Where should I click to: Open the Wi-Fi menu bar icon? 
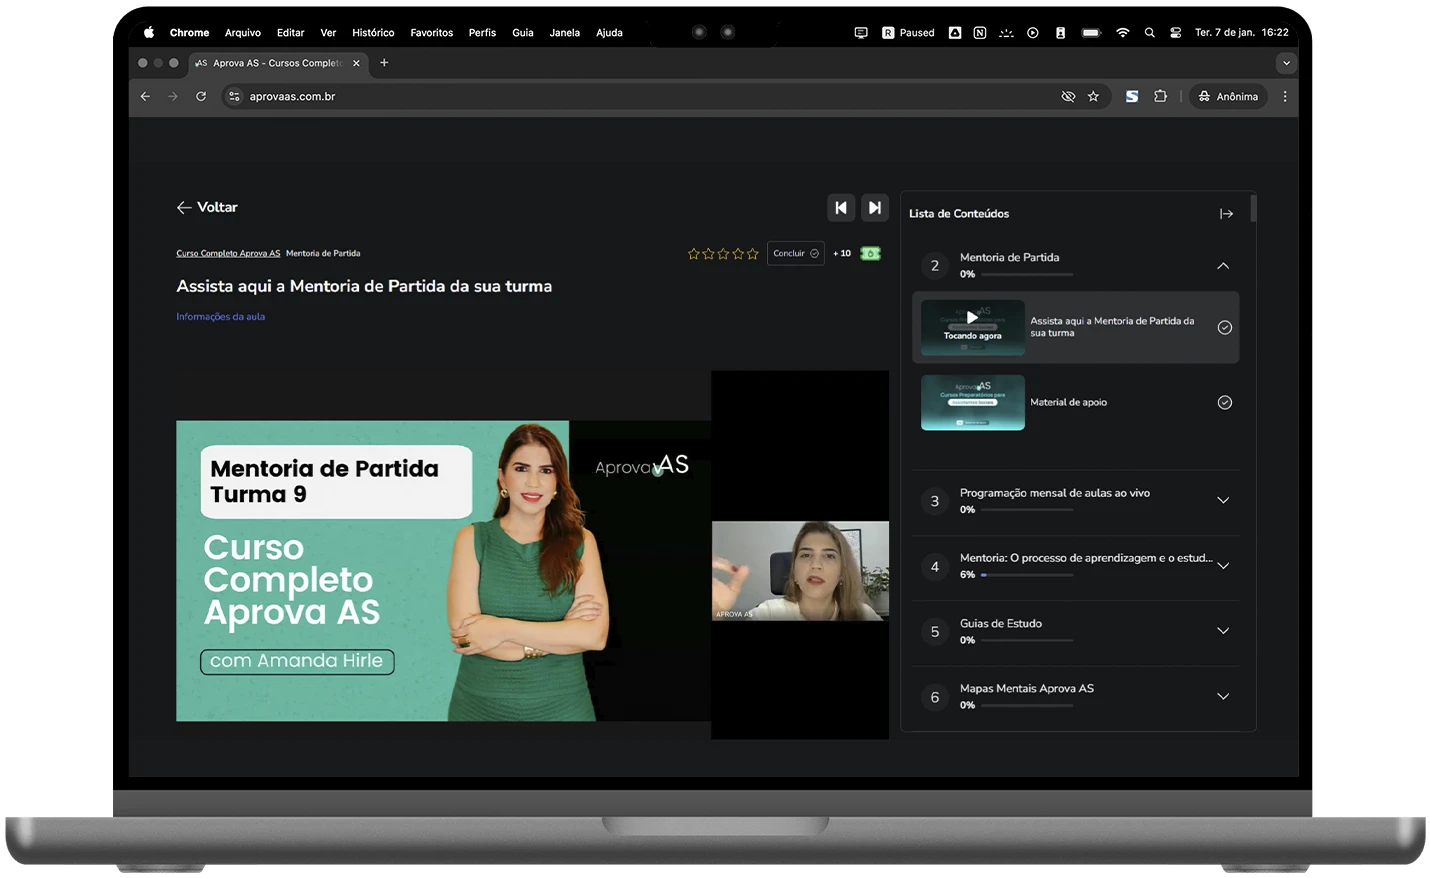(x=1122, y=33)
